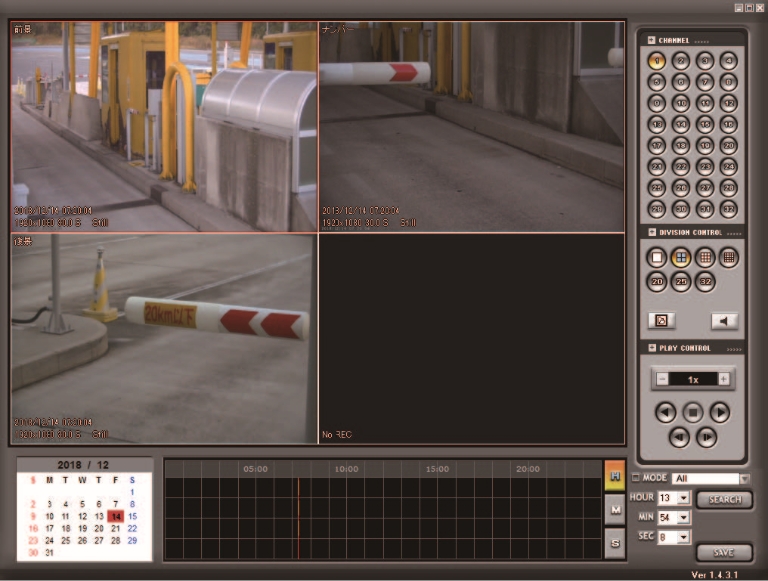Image resolution: width=768 pixels, height=581 pixels.
Task: Select the single-view division layout
Action: [657, 257]
